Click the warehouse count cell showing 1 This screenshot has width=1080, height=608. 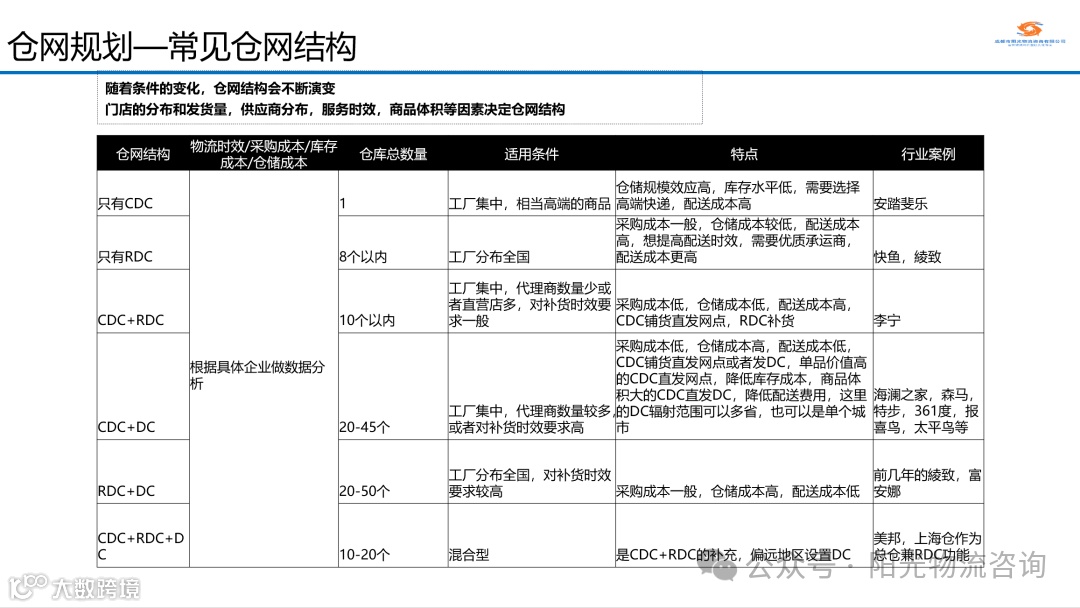click(x=393, y=193)
